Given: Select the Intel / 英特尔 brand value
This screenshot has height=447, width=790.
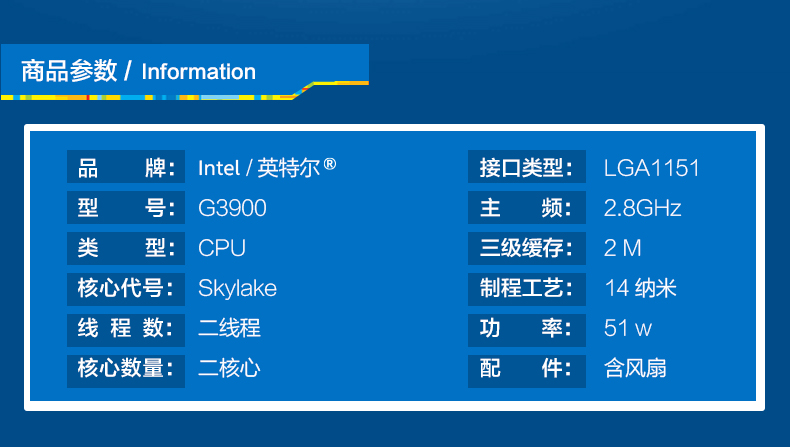Looking at the screenshot, I should pyautogui.click(x=266, y=168).
